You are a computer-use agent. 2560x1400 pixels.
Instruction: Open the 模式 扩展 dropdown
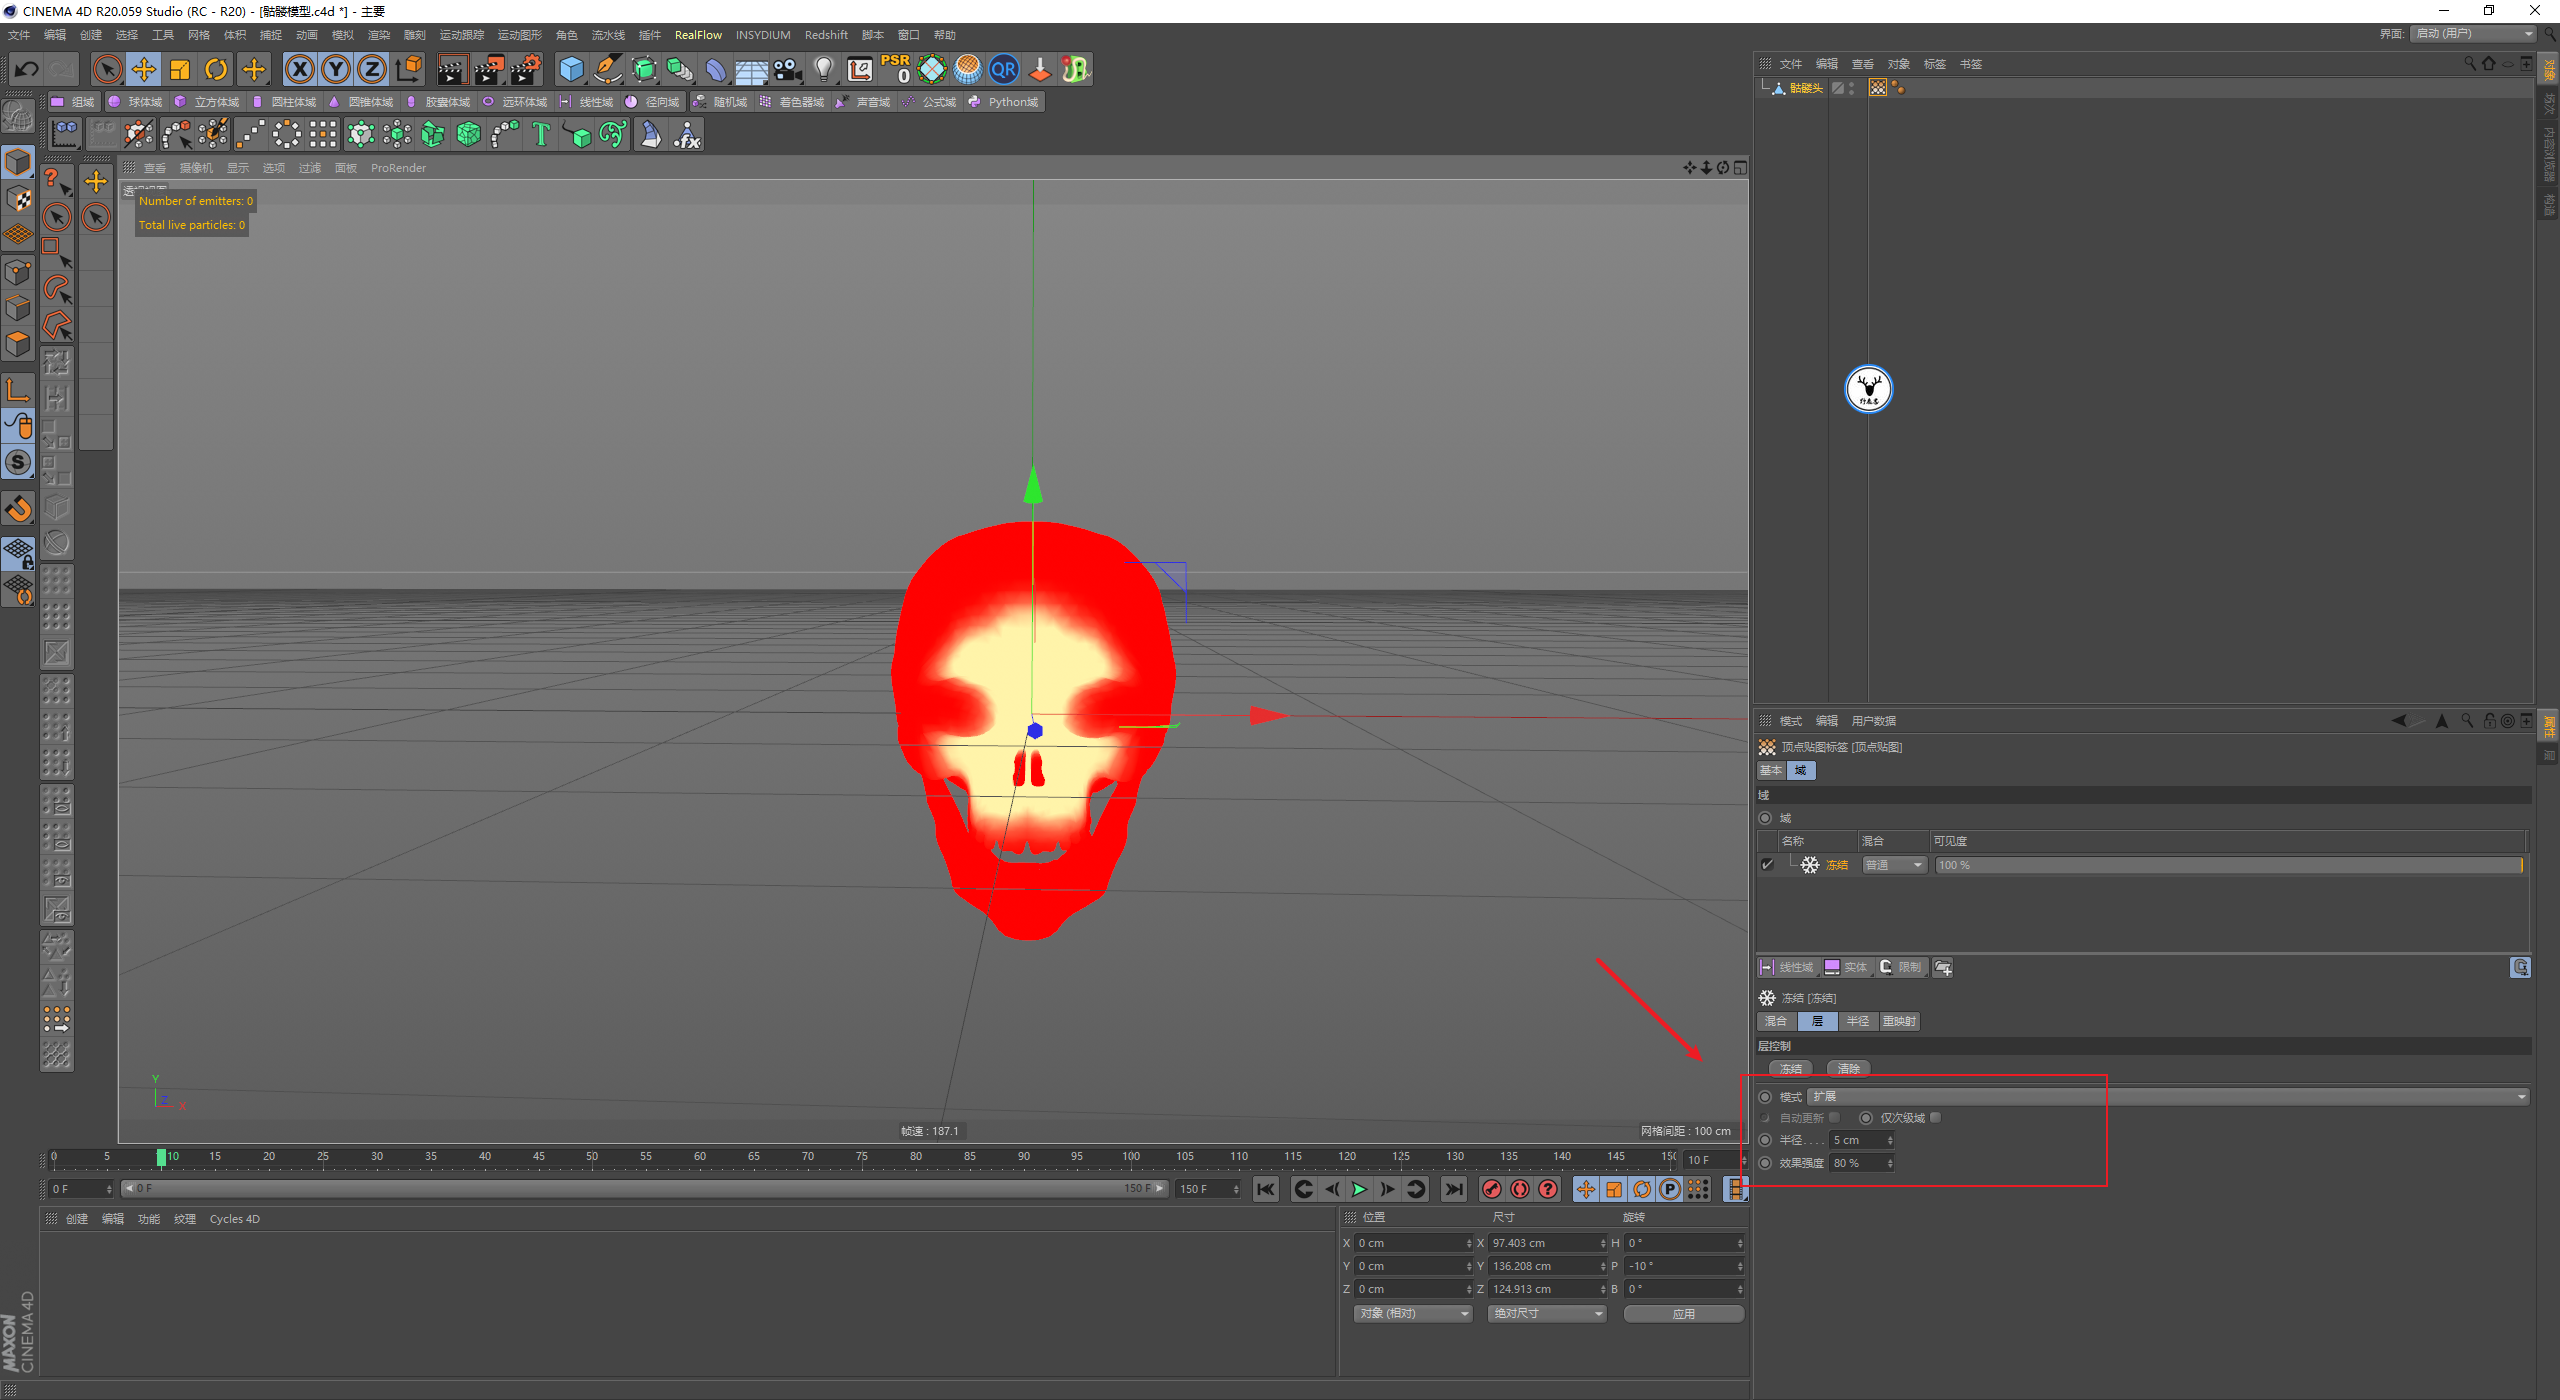(2168, 1097)
